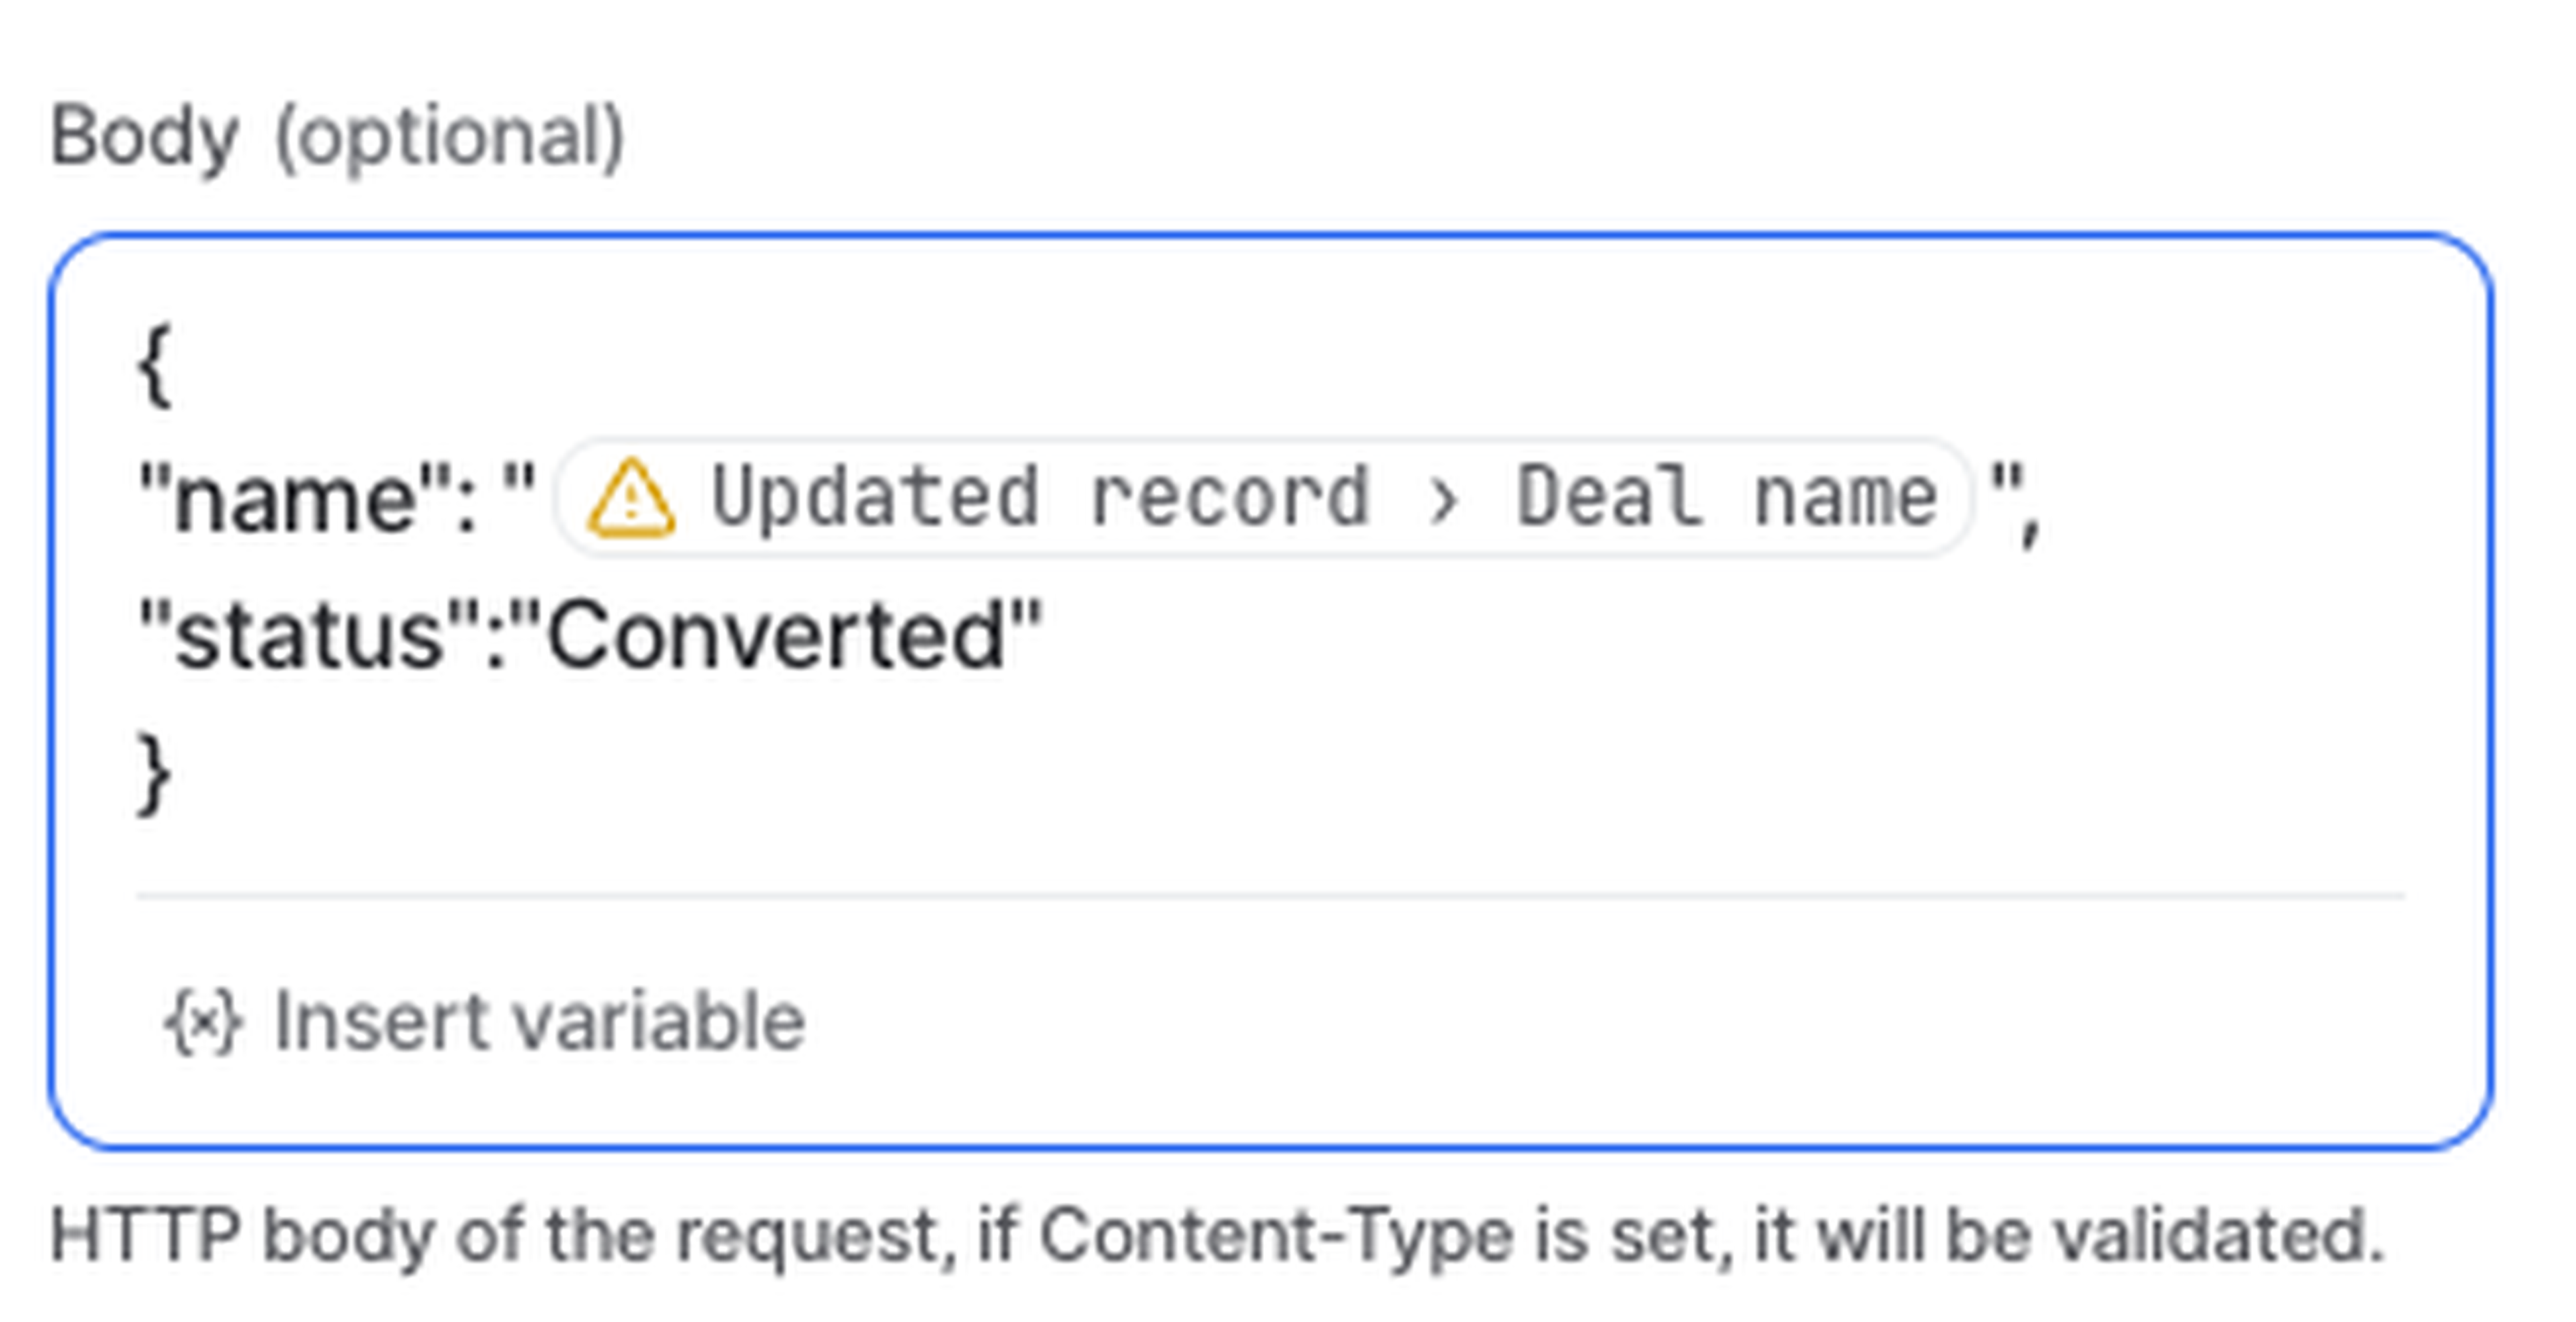Click the warning triangle icon in variable chip
The height and width of the screenshot is (1322, 2576).
click(631, 498)
